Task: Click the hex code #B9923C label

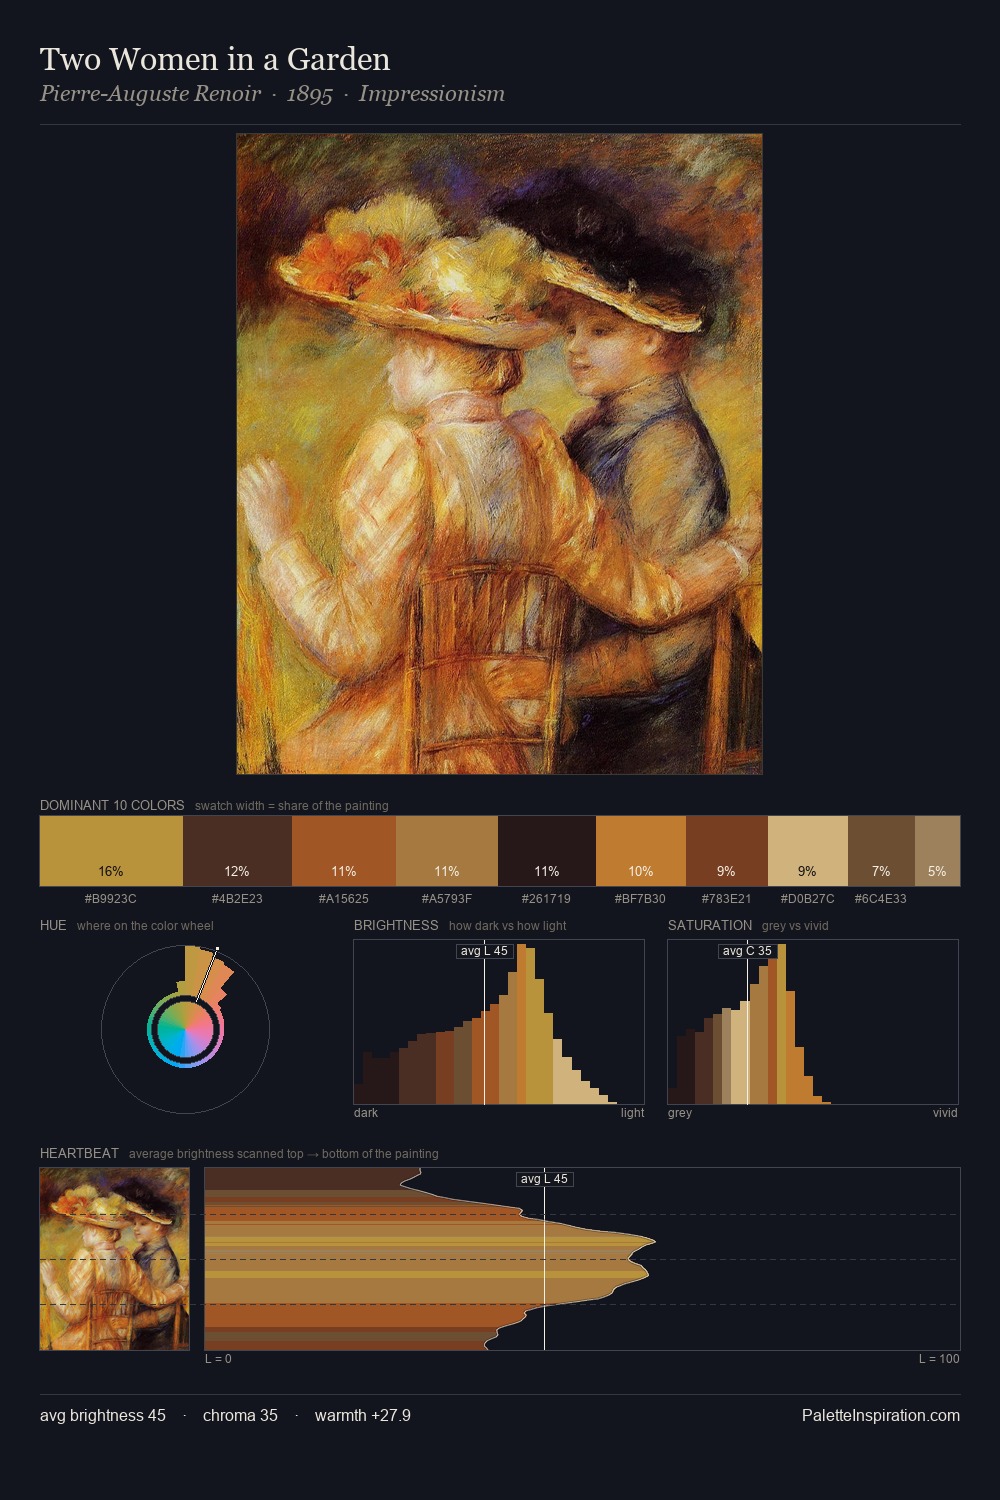Action: tap(111, 898)
